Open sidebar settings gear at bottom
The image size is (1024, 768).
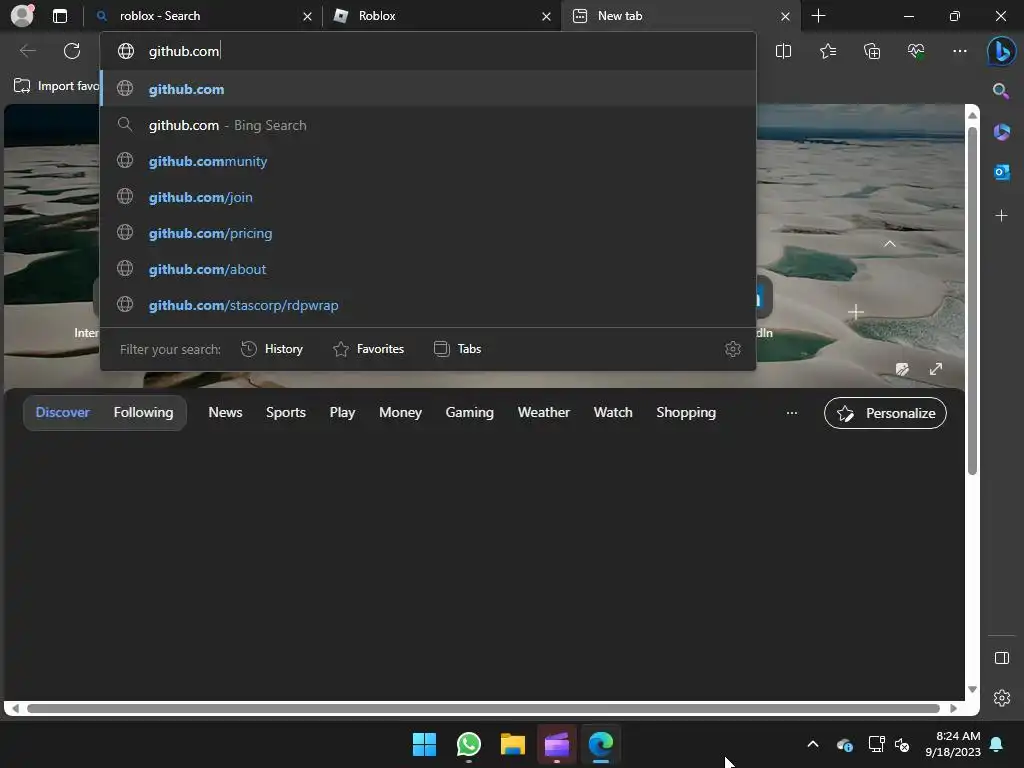point(1002,697)
